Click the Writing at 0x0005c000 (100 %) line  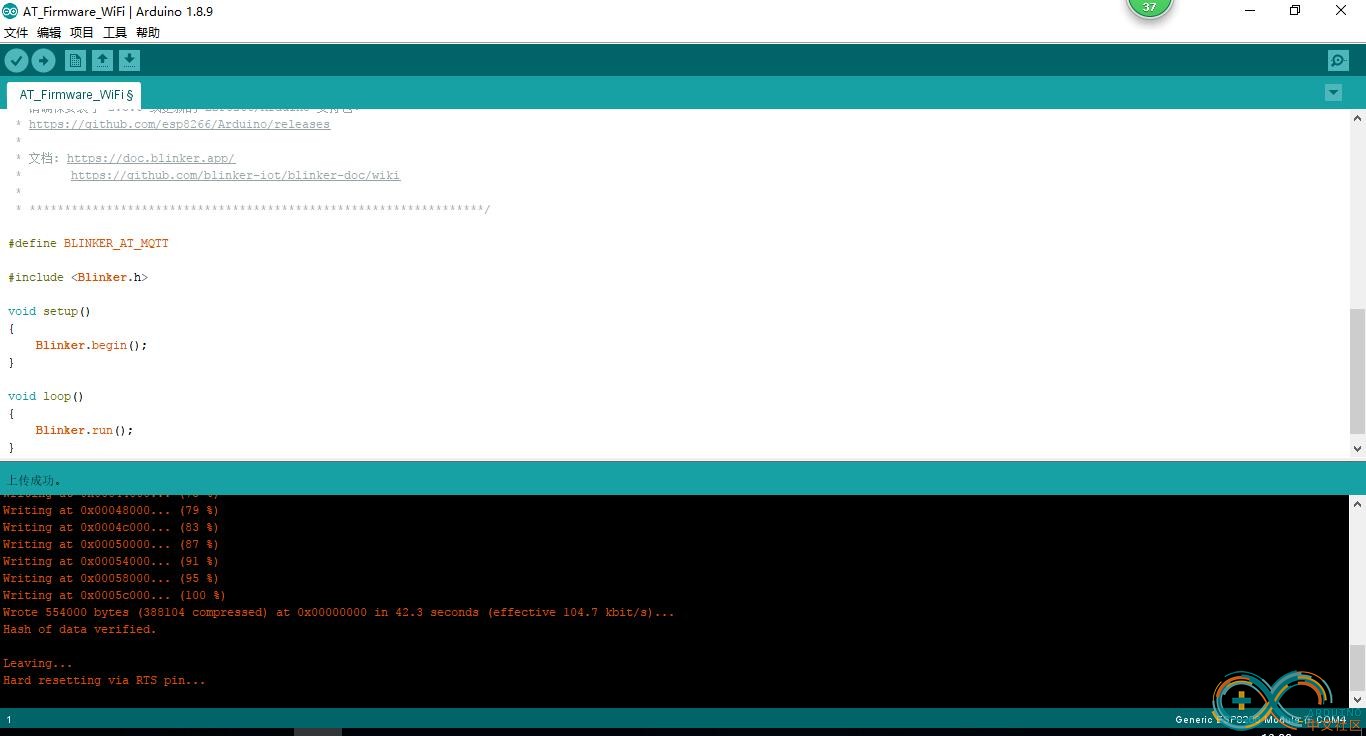pyautogui.click(x=114, y=595)
